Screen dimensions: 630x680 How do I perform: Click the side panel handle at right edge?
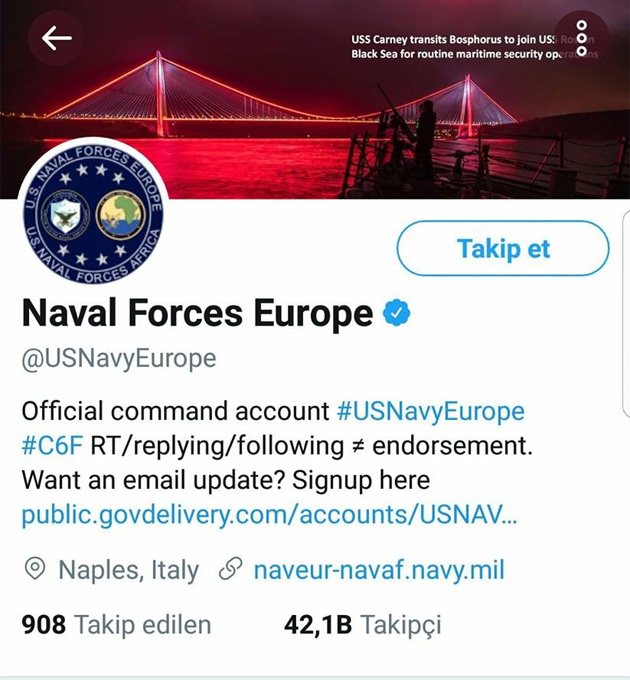pos(626,314)
